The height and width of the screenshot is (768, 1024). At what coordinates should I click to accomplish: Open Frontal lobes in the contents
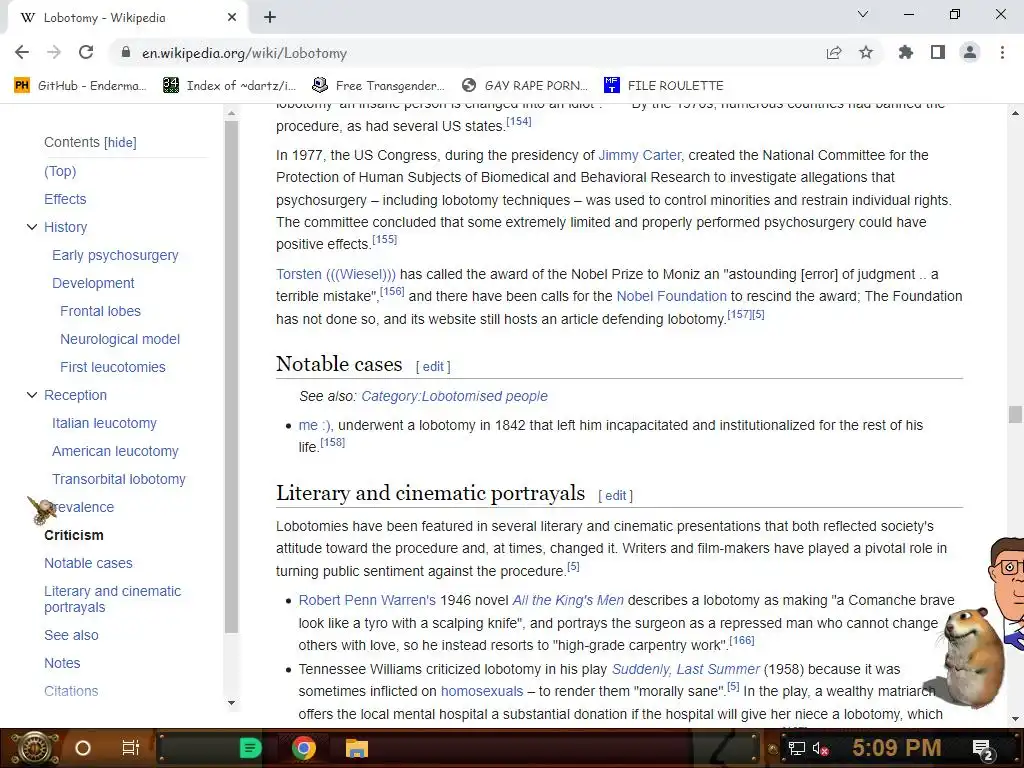click(x=101, y=312)
